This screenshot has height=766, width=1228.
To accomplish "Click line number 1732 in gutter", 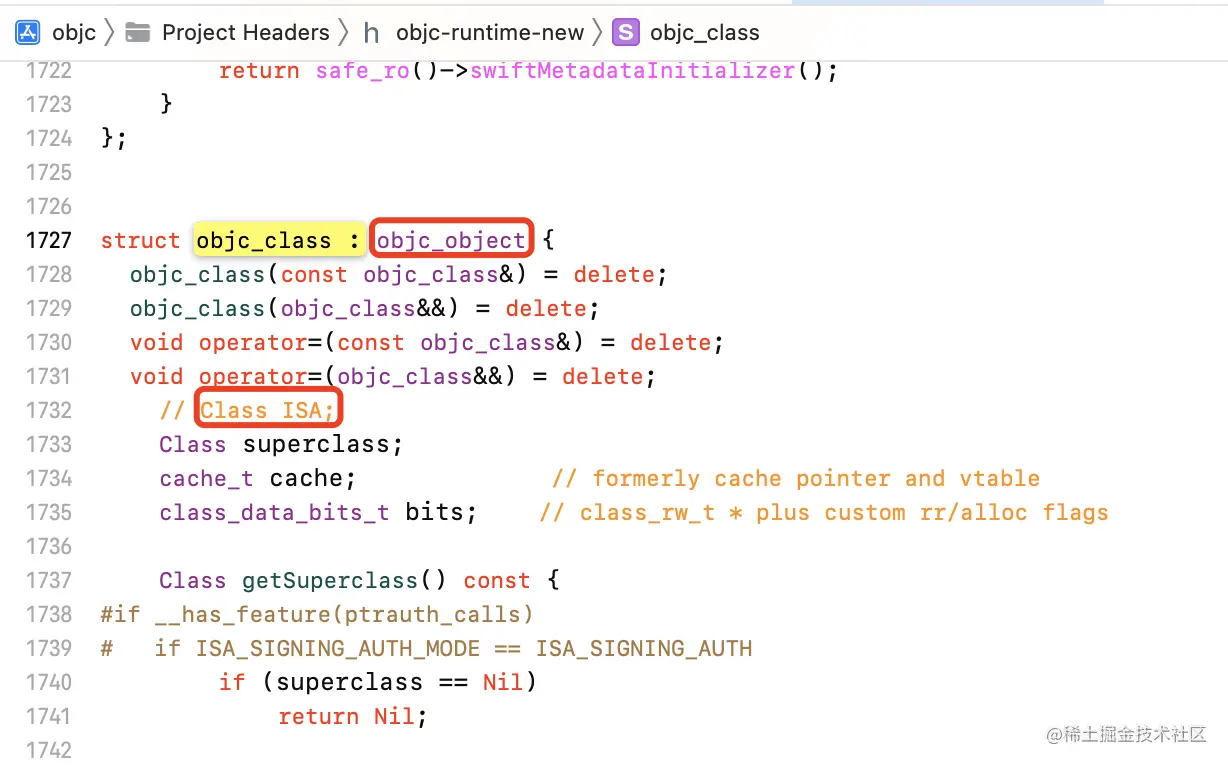I will 48,410.
